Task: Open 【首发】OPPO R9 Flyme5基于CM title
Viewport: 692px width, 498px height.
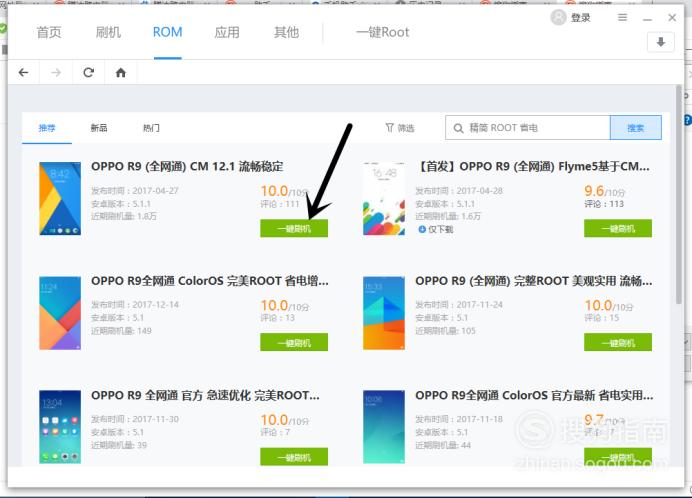Action: tap(533, 166)
